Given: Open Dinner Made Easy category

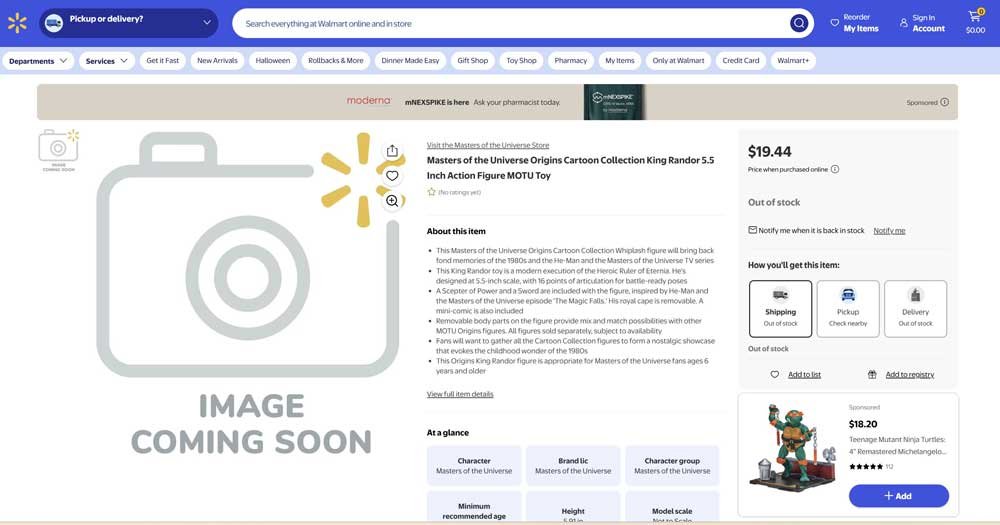Looking at the screenshot, I should click(410, 61).
